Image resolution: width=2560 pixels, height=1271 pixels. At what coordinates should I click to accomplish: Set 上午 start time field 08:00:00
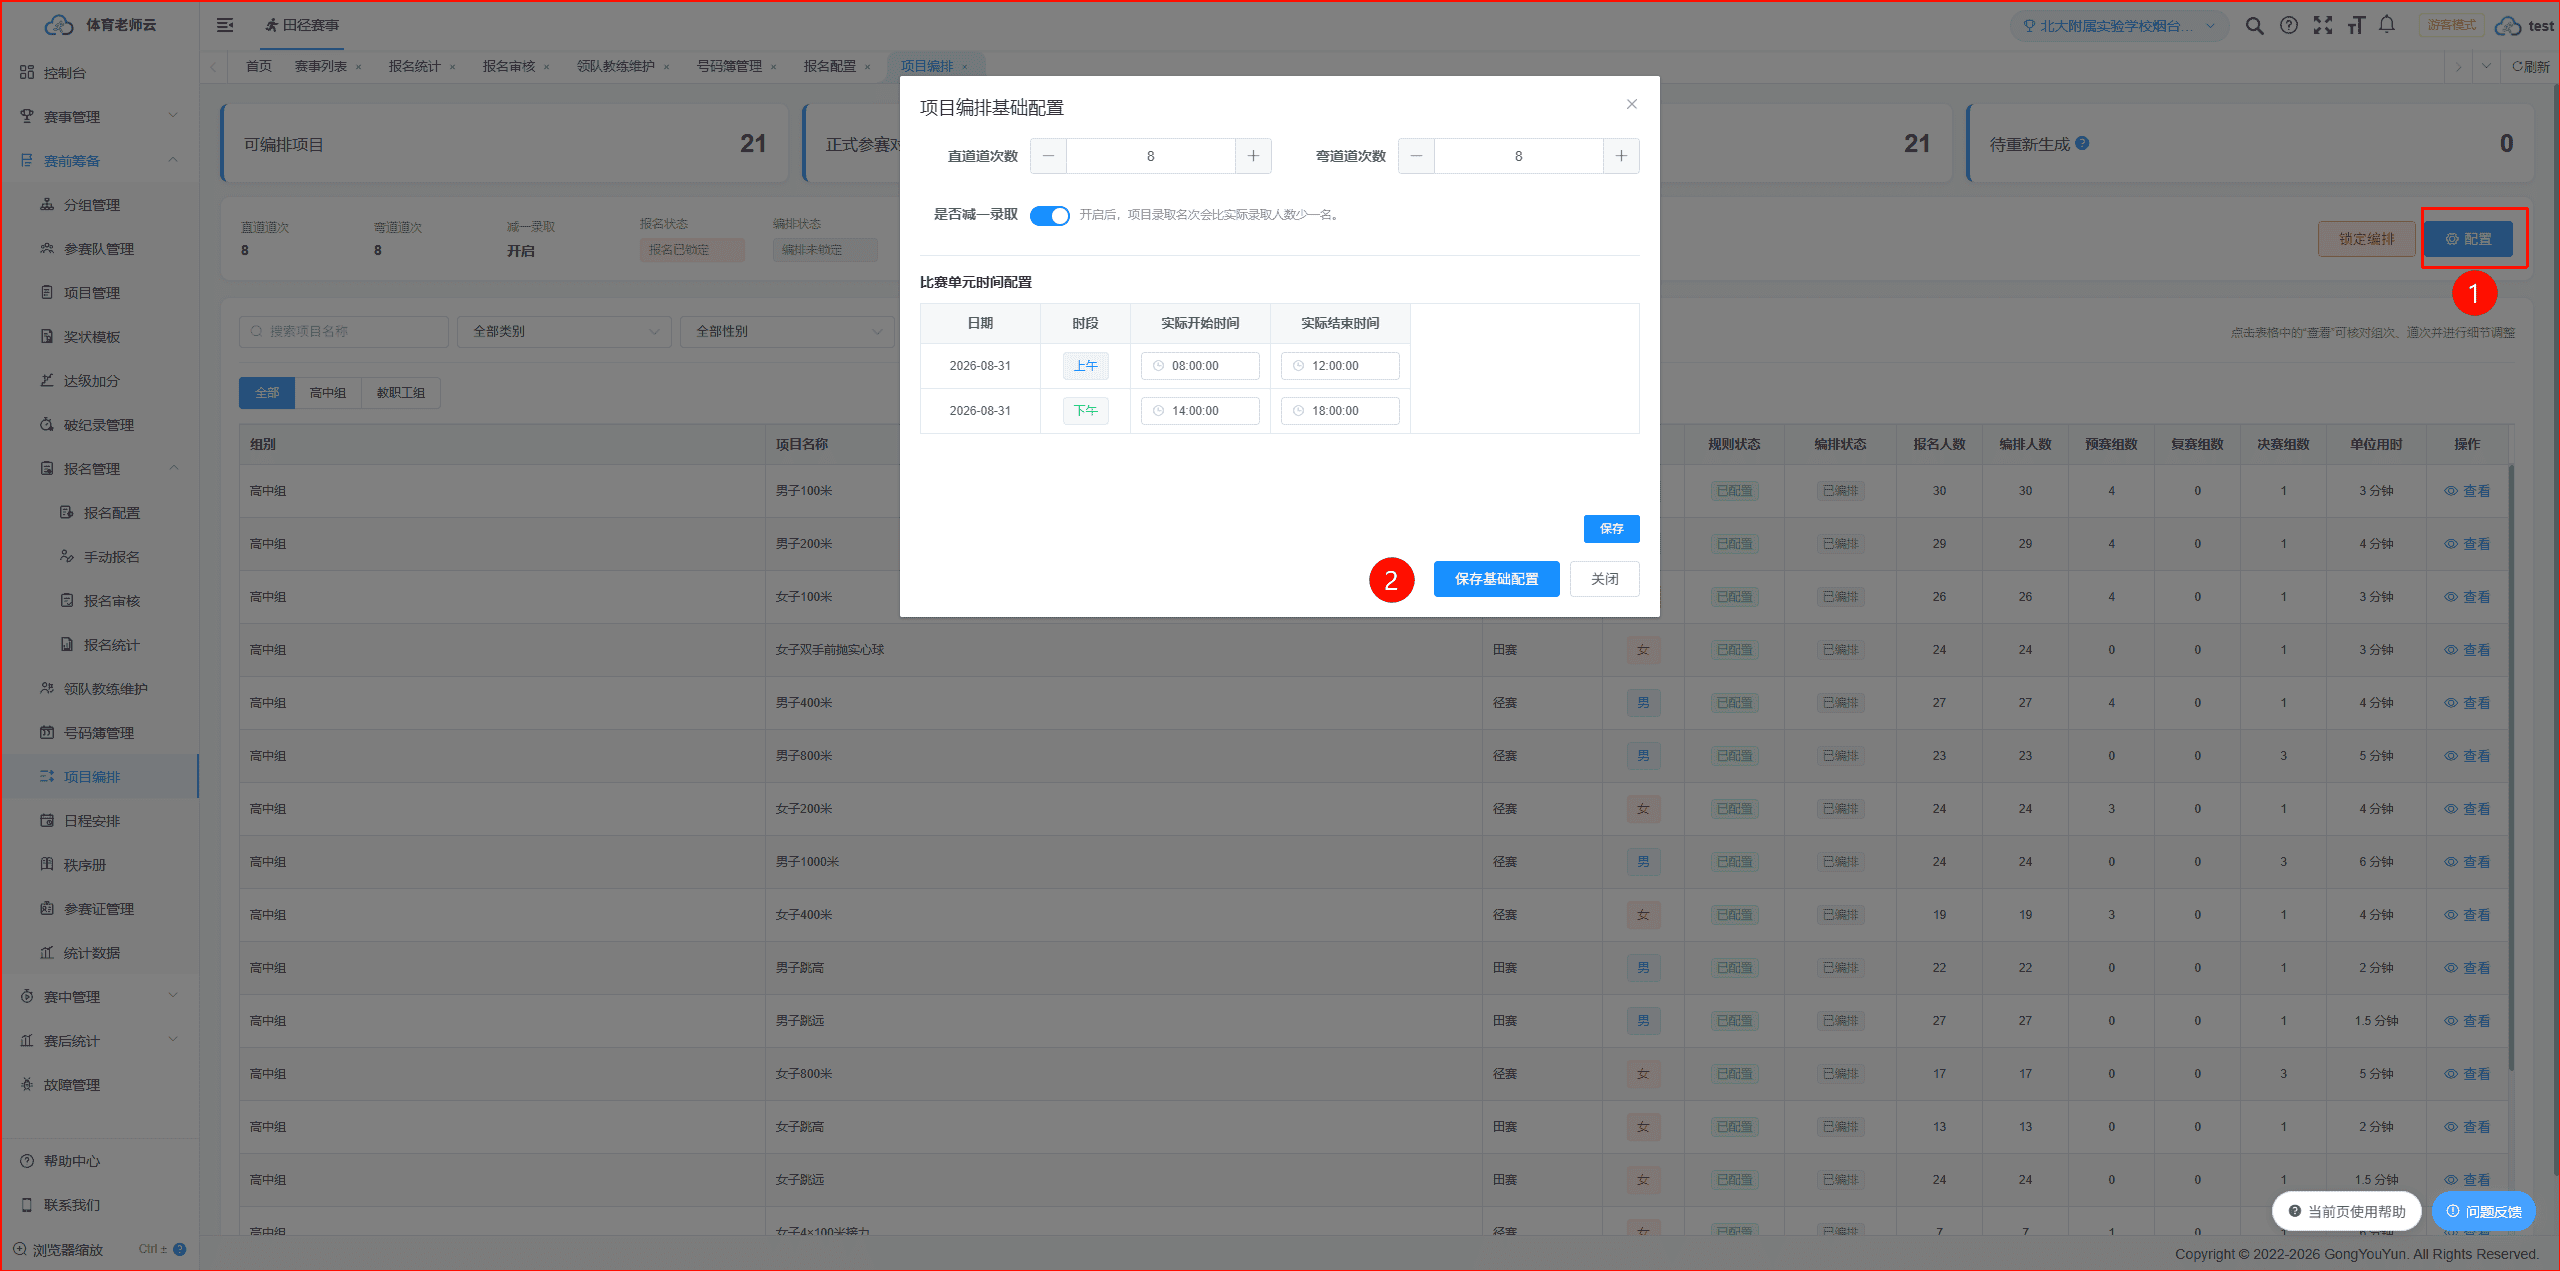coord(1200,366)
